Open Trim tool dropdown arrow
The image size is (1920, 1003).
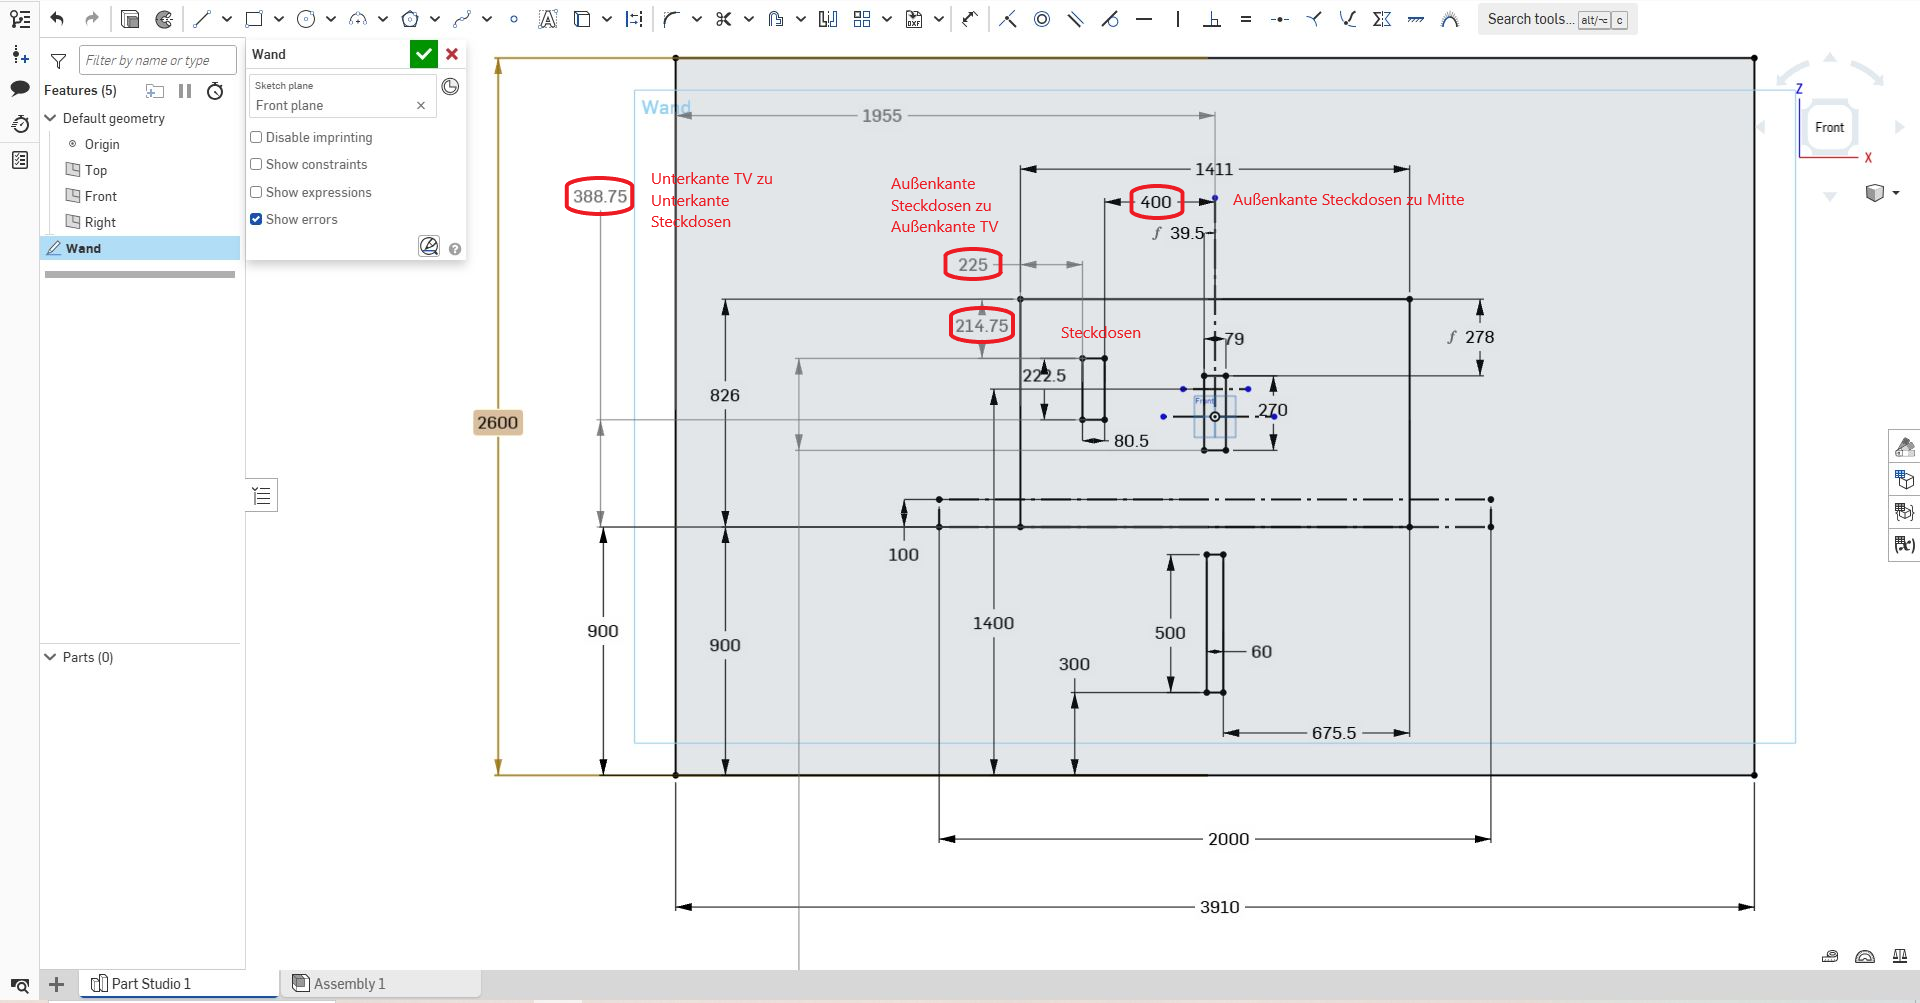[749, 19]
